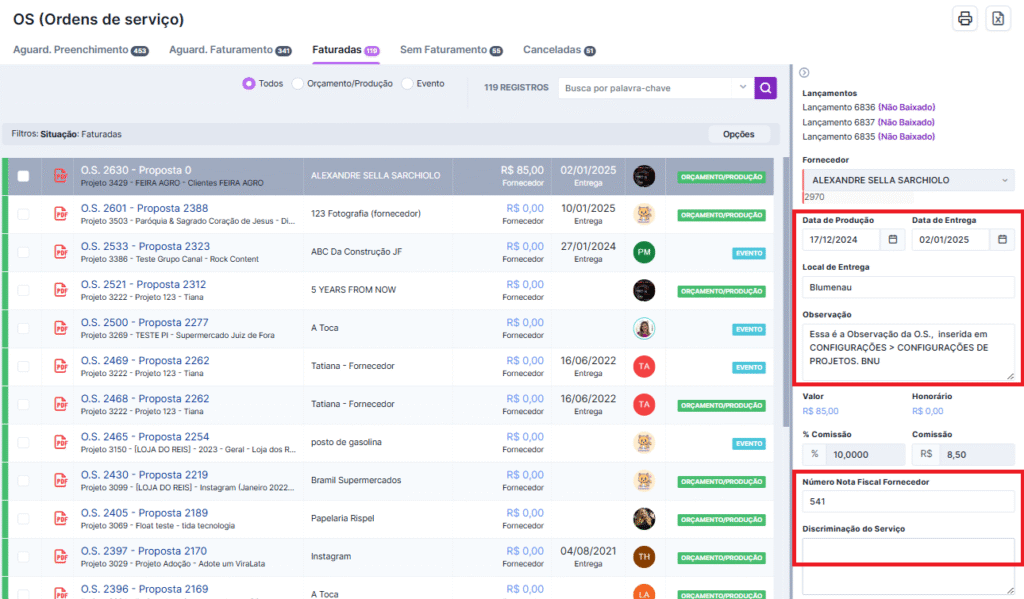Run the keyword search with the magnifier button

click(x=765, y=88)
